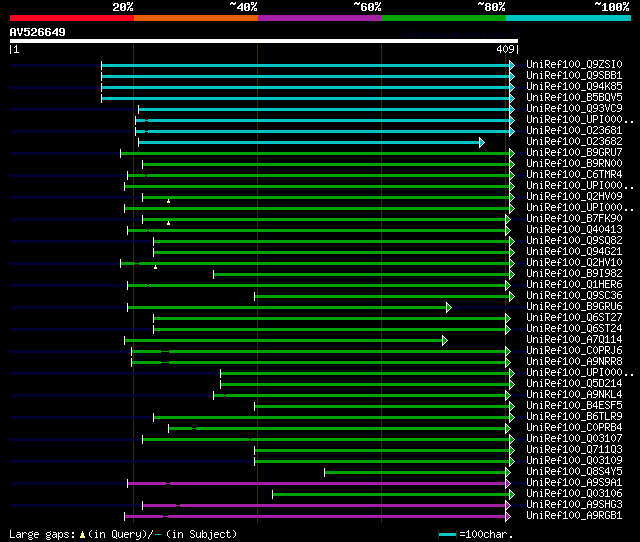
Task: Click the yellow gap marker under the Q2HV09 bar
Action: [168, 201]
